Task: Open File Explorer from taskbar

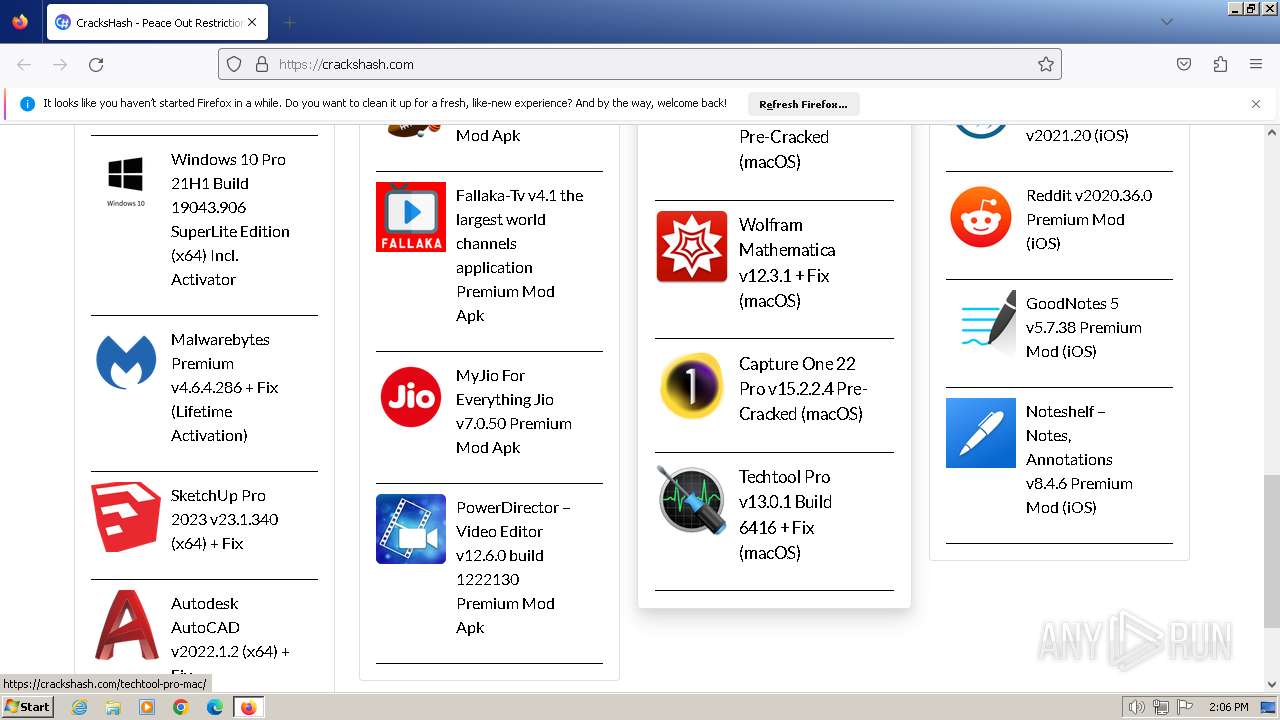Action: coord(113,707)
